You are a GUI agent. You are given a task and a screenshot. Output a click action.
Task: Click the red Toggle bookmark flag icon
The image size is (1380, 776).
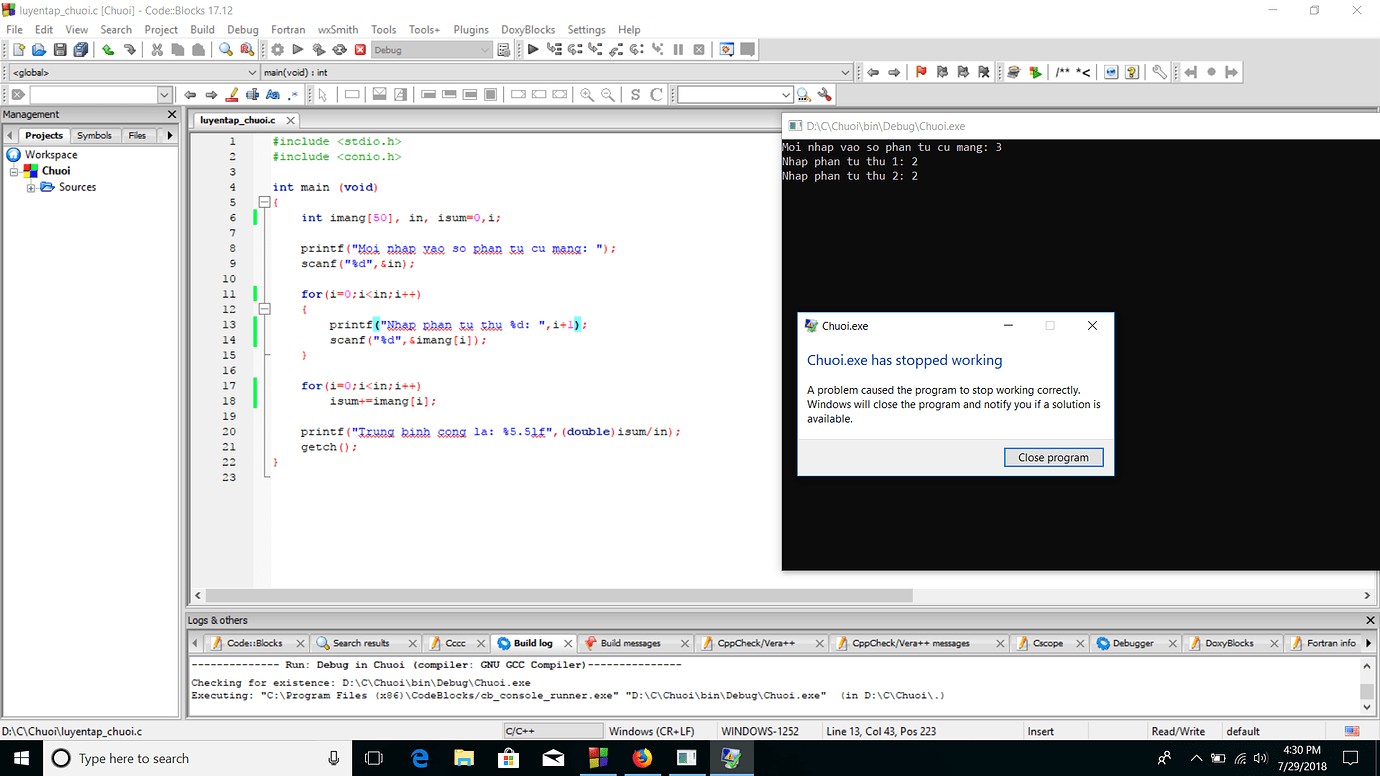click(921, 72)
